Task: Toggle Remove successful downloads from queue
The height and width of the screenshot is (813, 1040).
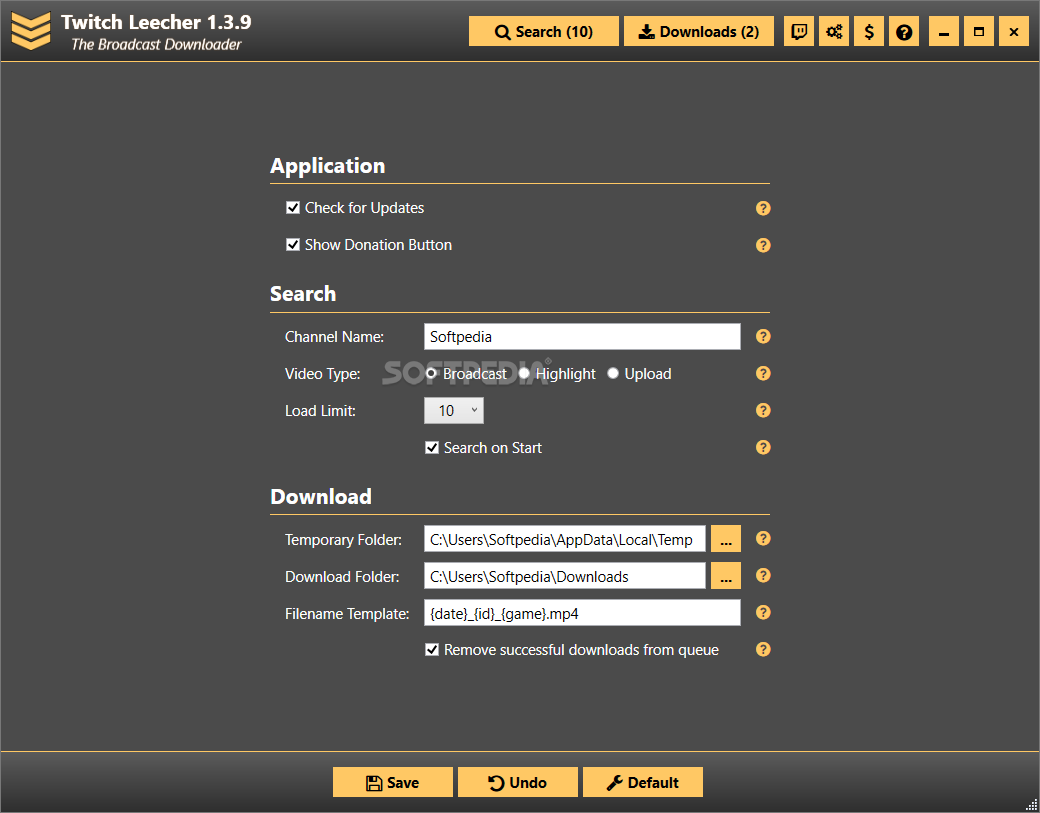Action: 432,650
